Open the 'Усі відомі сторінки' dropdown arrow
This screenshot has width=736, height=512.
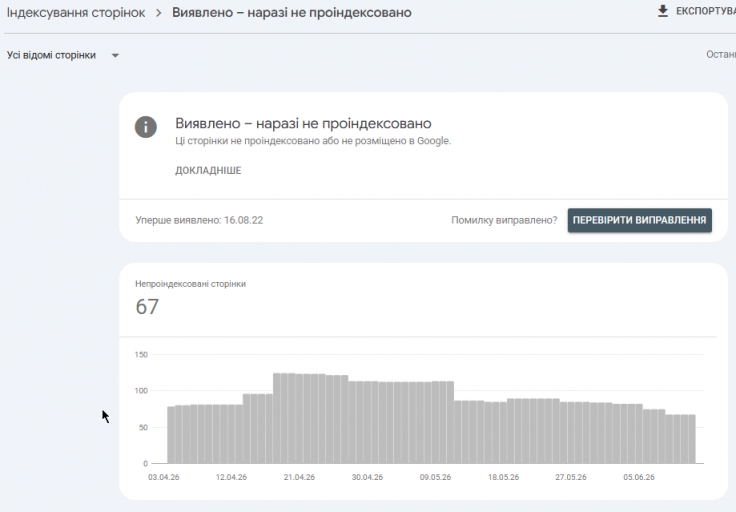pos(115,55)
